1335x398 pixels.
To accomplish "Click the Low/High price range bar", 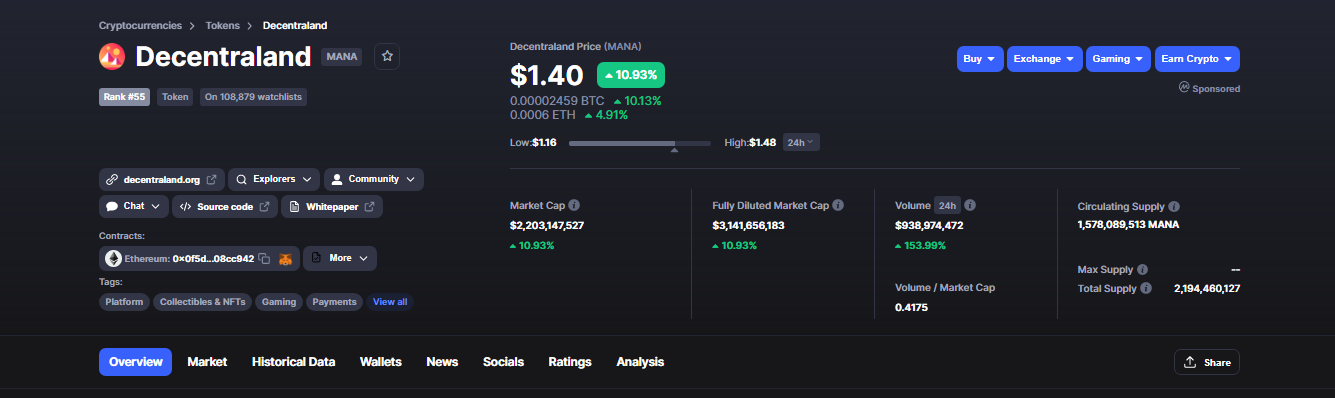I will click(x=641, y=143).
